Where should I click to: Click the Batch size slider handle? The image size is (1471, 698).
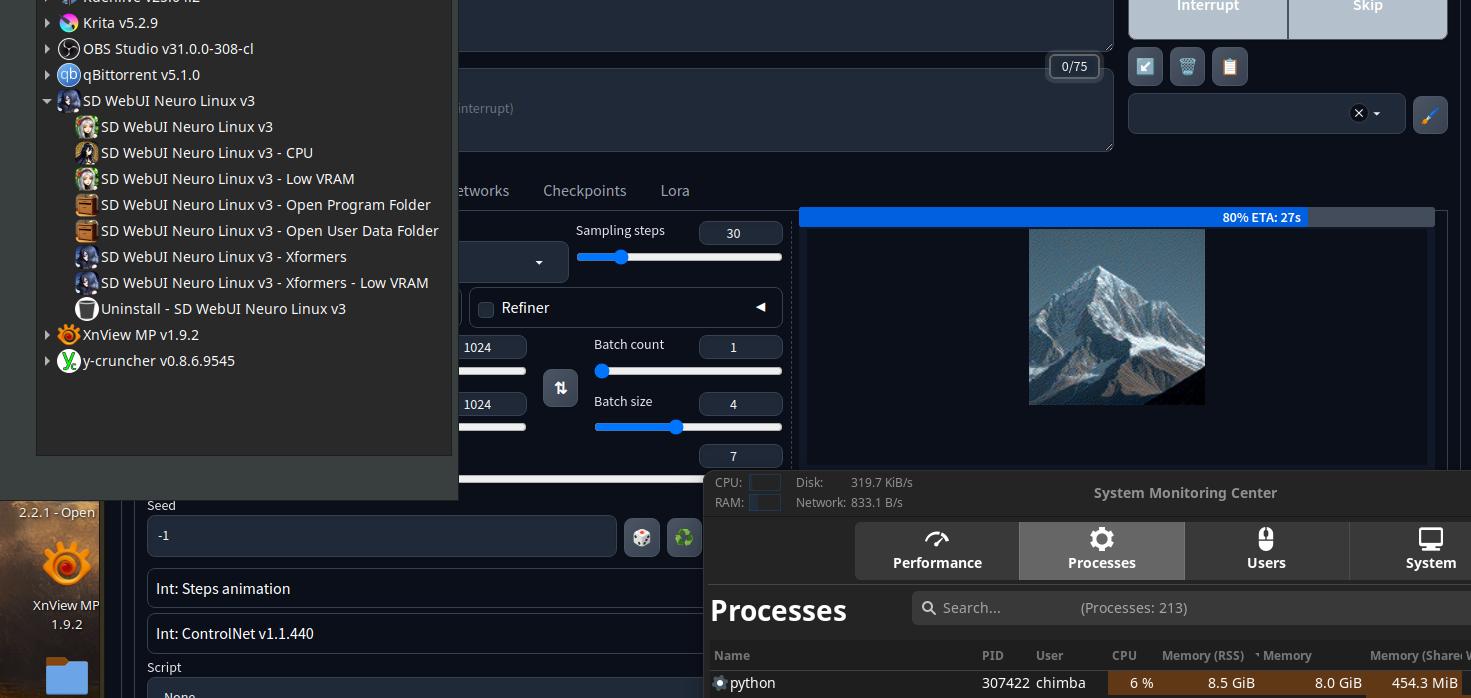coord(676,427)
